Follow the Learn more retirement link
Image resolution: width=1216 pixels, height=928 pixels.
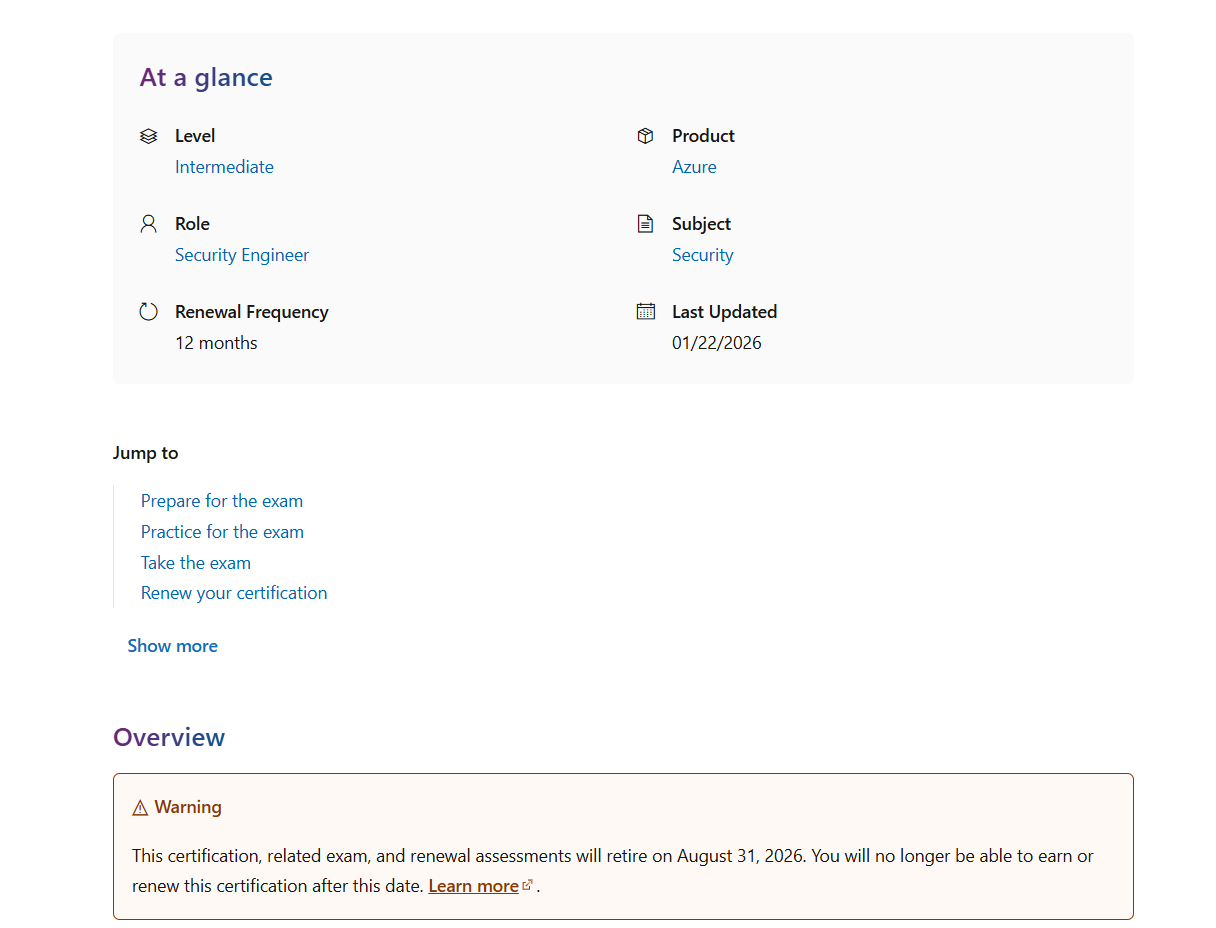(474, 886)
